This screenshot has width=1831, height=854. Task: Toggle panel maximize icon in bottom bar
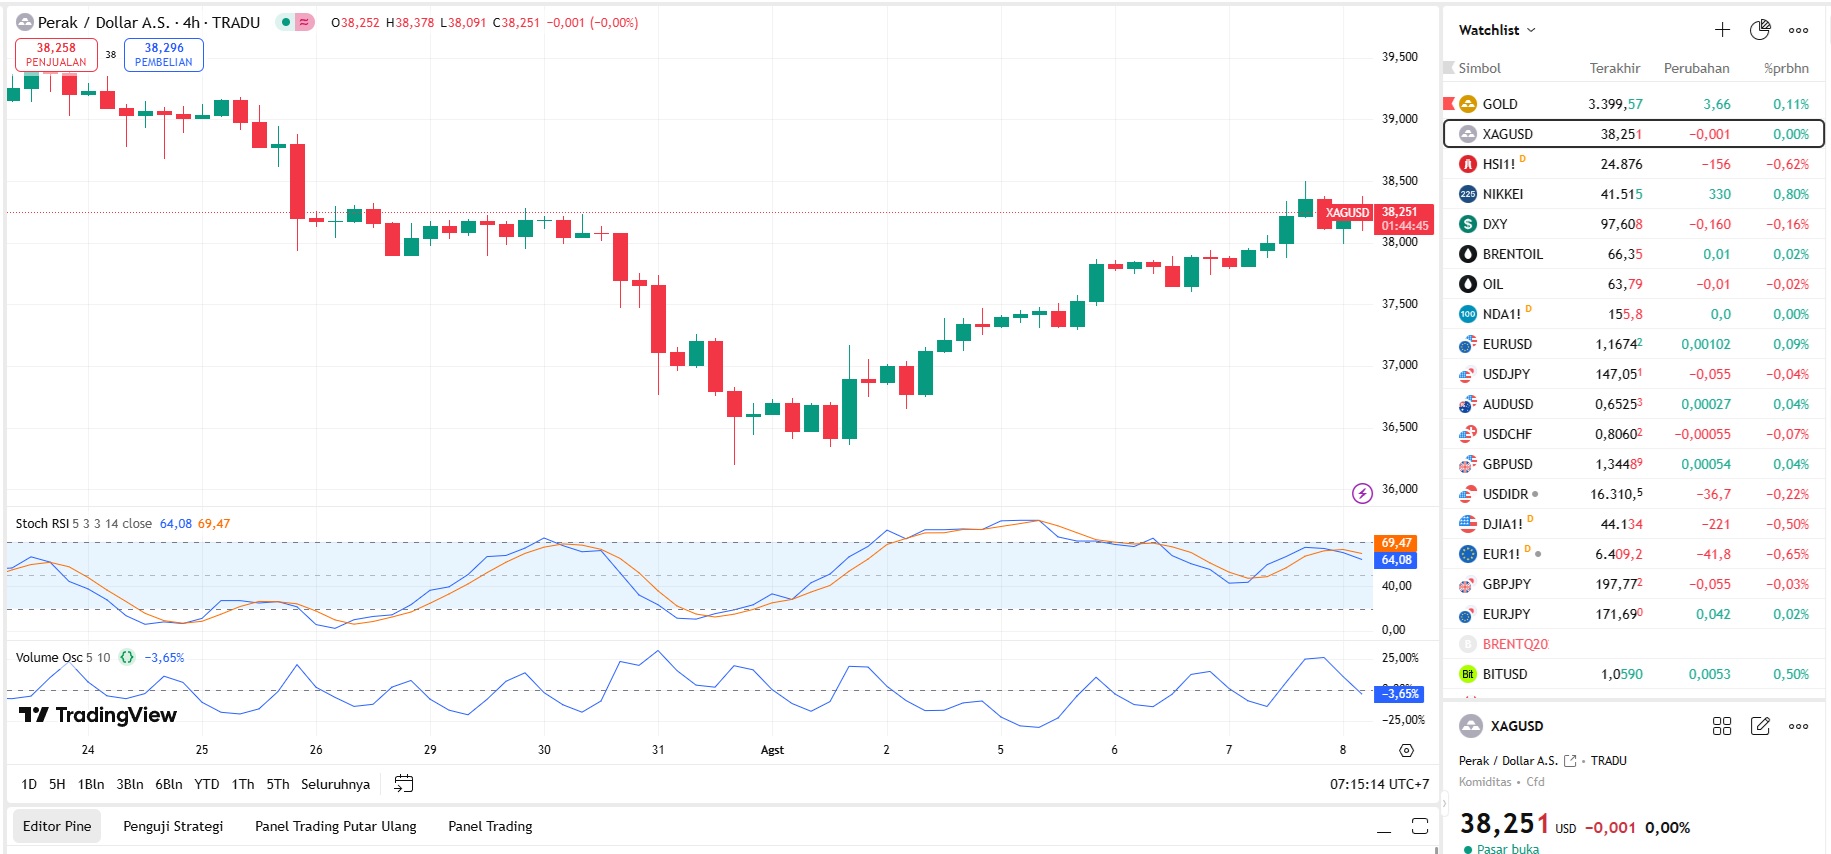click(1419, 826)
